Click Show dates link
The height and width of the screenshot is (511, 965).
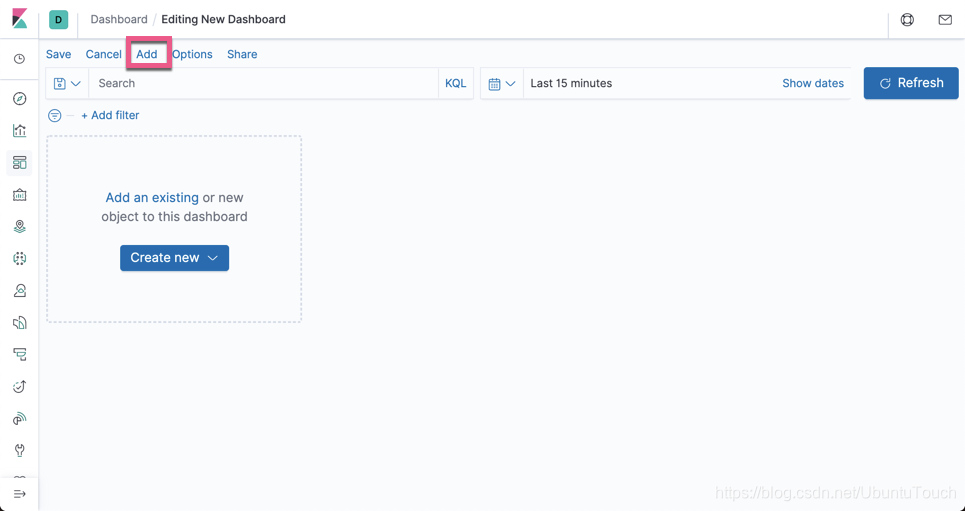click(813, 83)
